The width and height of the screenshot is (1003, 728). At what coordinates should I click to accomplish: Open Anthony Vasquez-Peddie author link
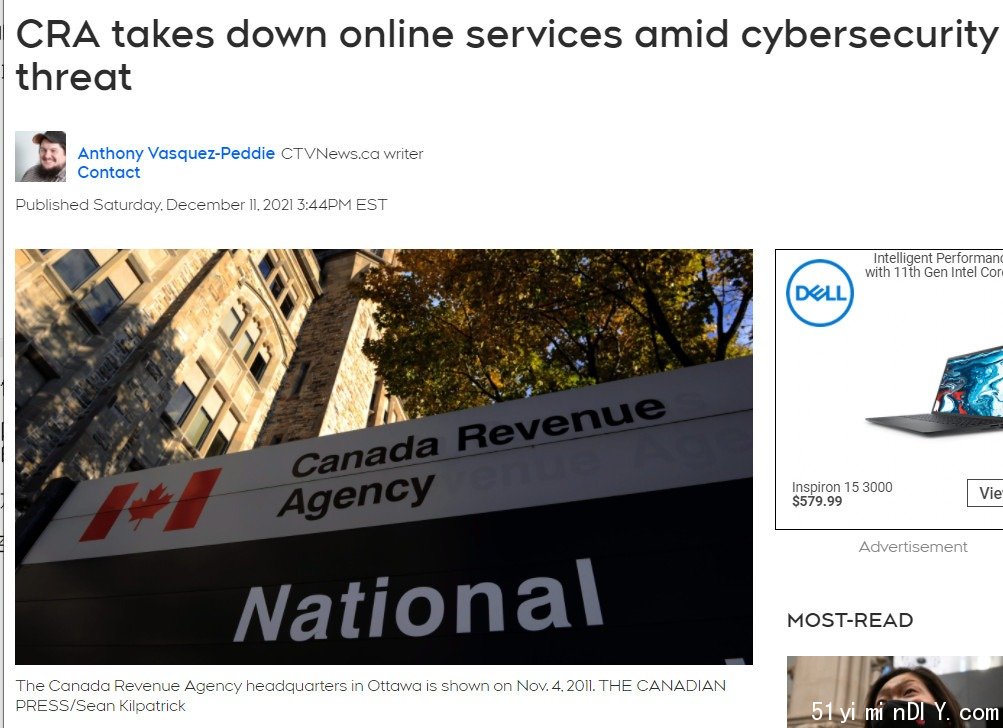176,154
